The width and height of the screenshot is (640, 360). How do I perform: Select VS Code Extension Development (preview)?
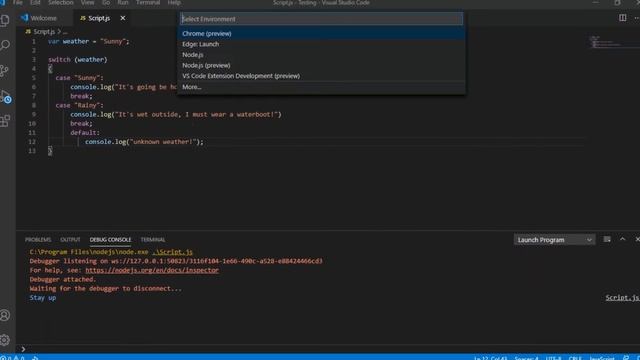[x=321, y=76]
